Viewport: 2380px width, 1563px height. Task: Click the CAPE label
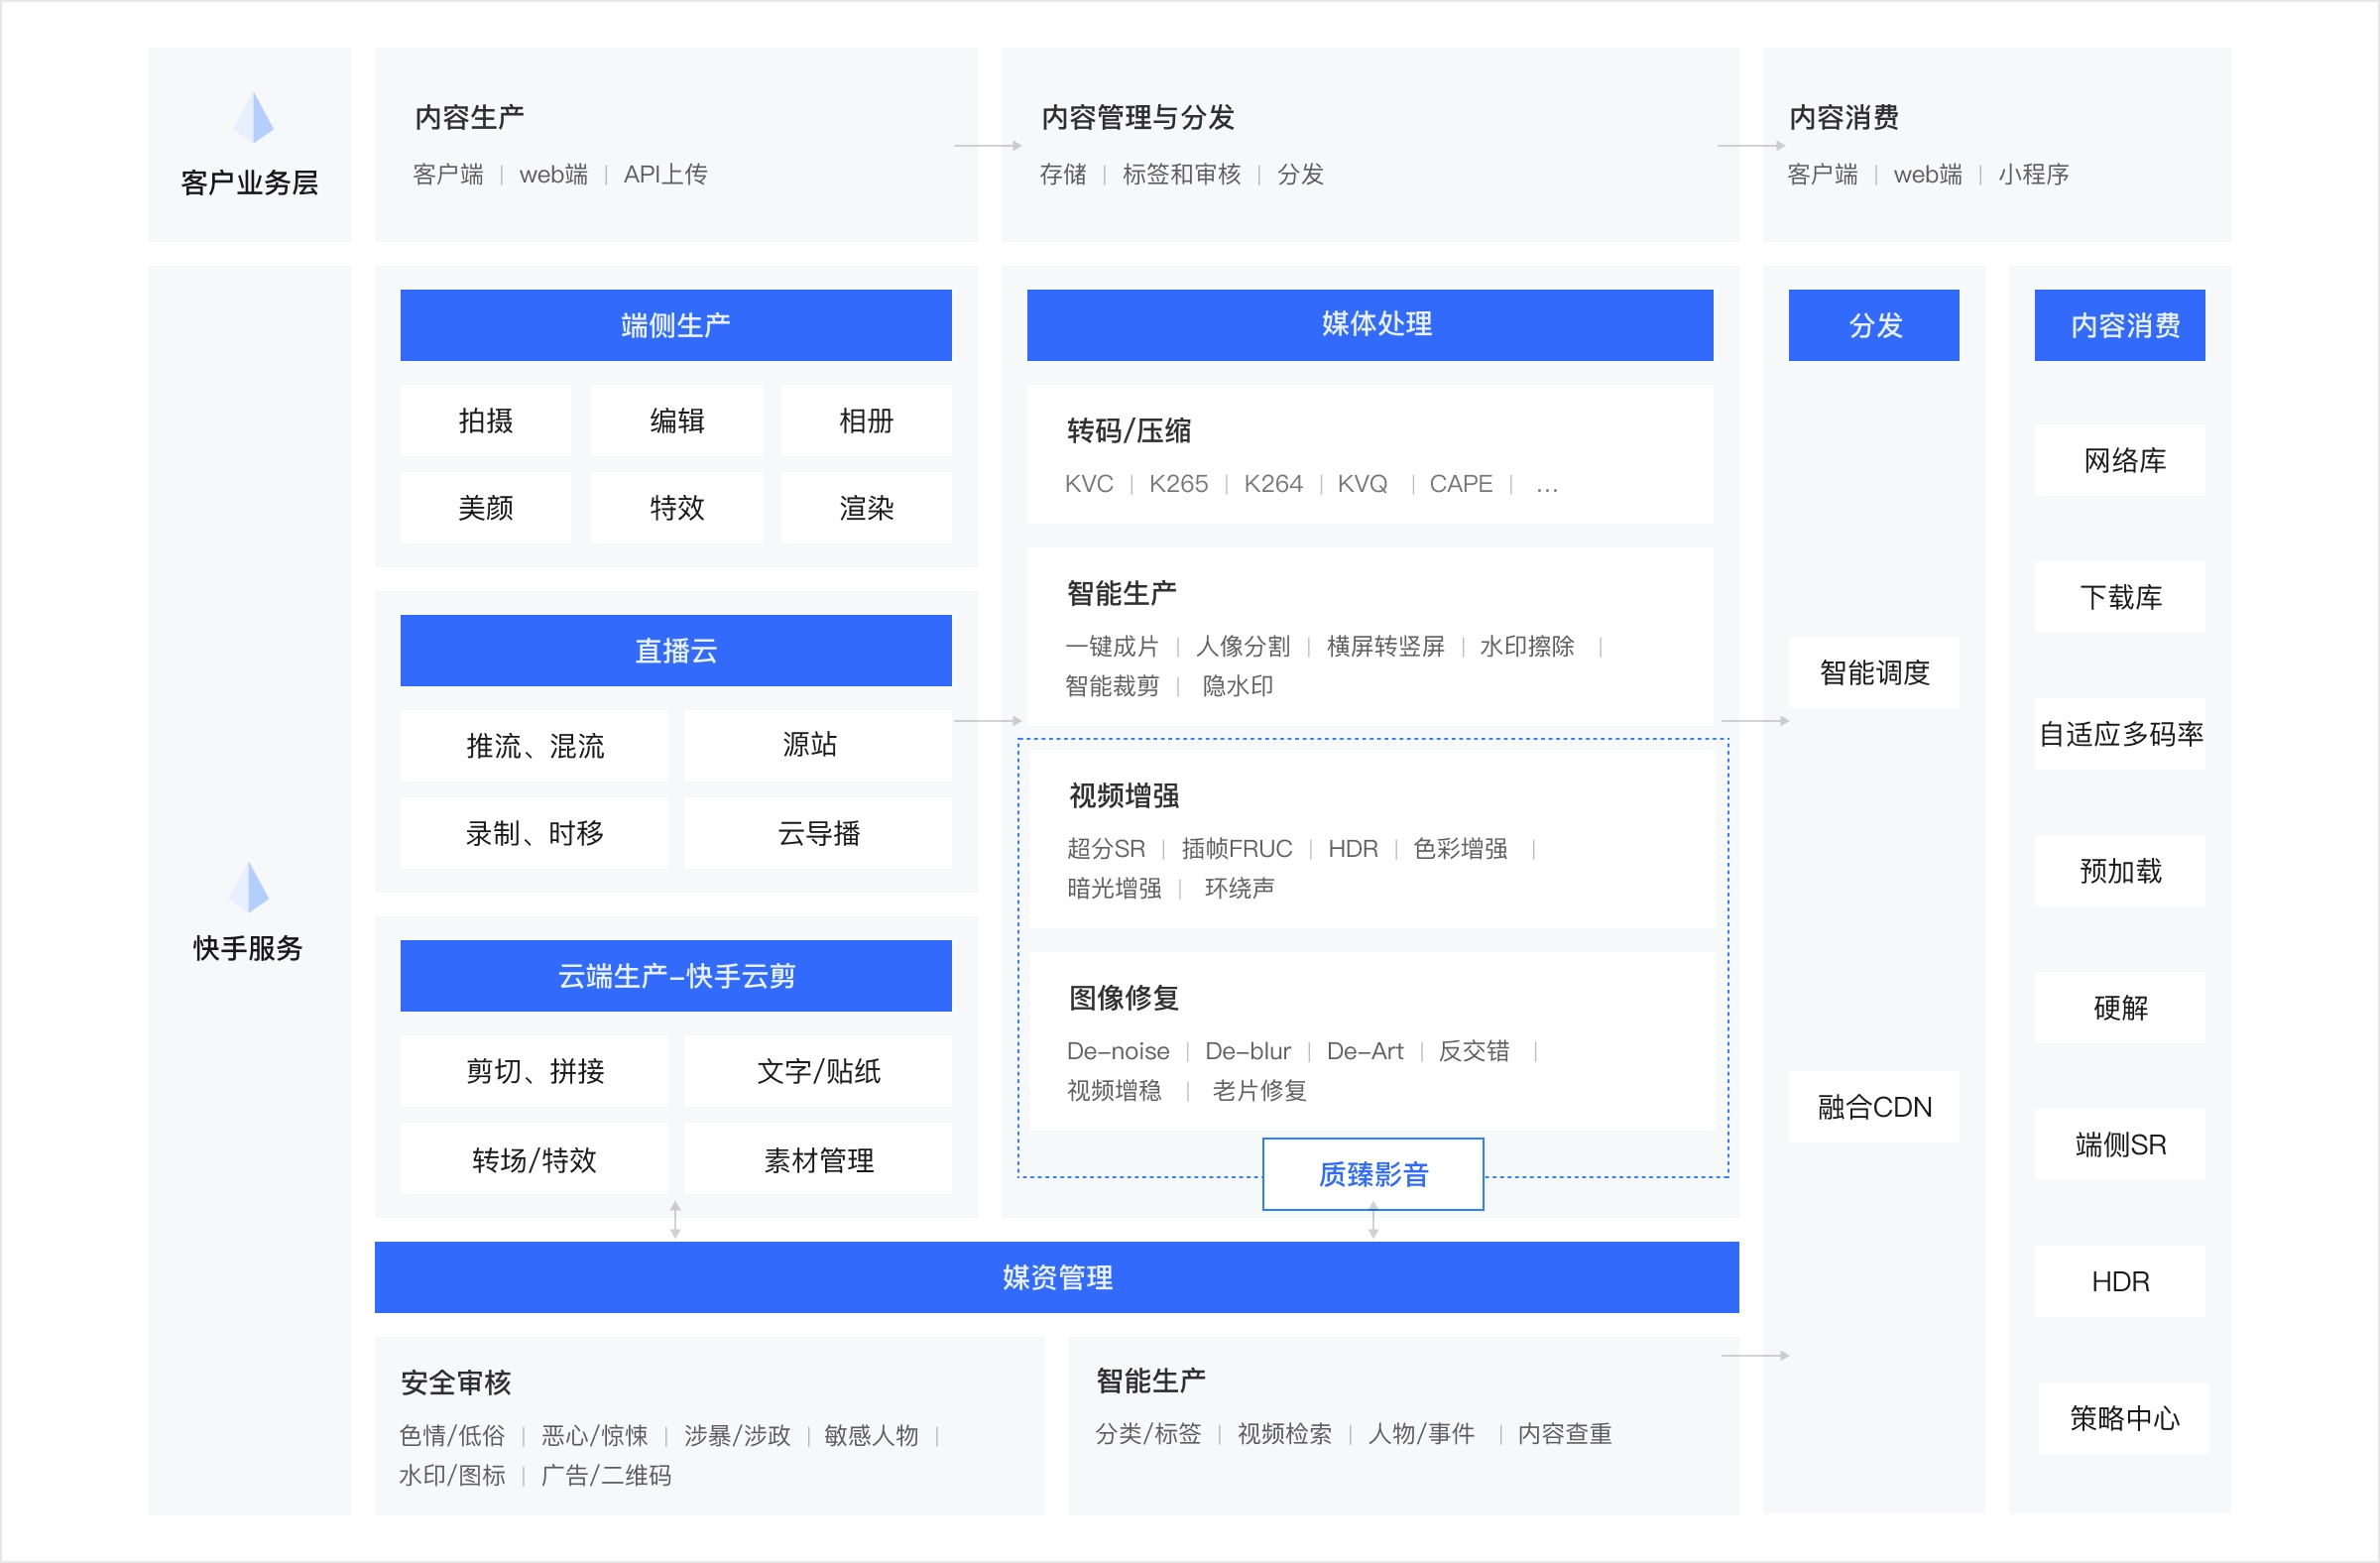click(1461, 484)
